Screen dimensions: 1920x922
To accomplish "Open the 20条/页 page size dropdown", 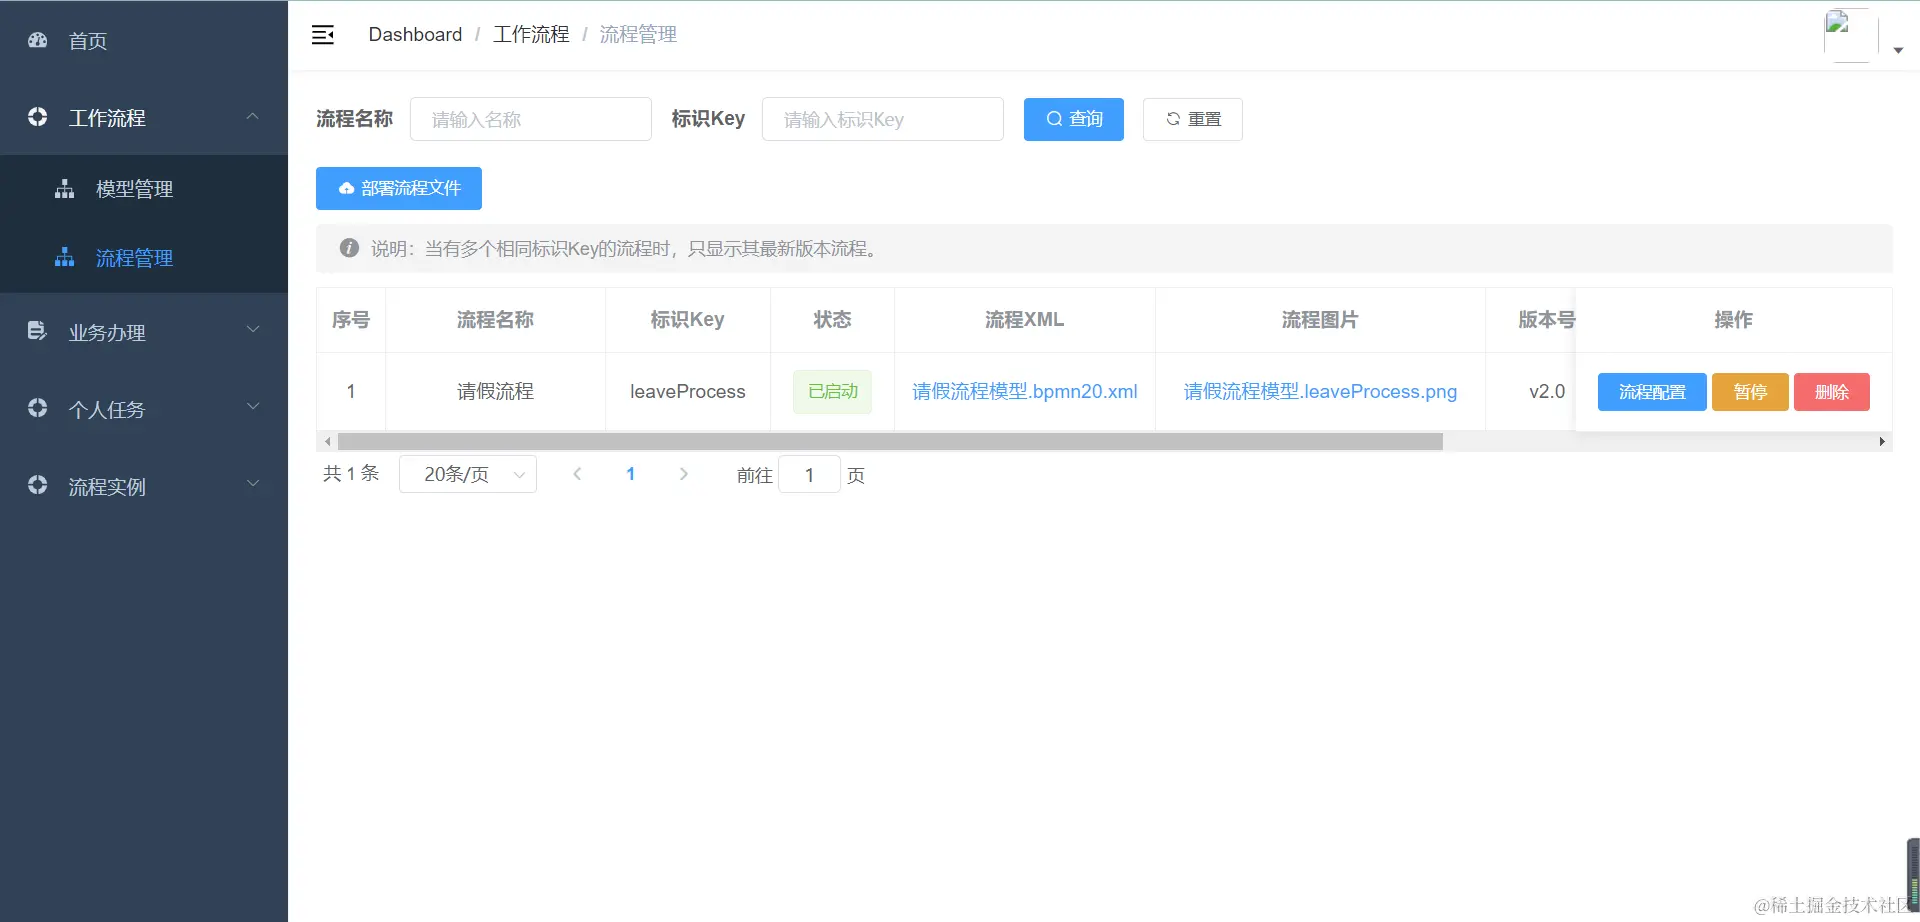I will click(x=468, y=474).
